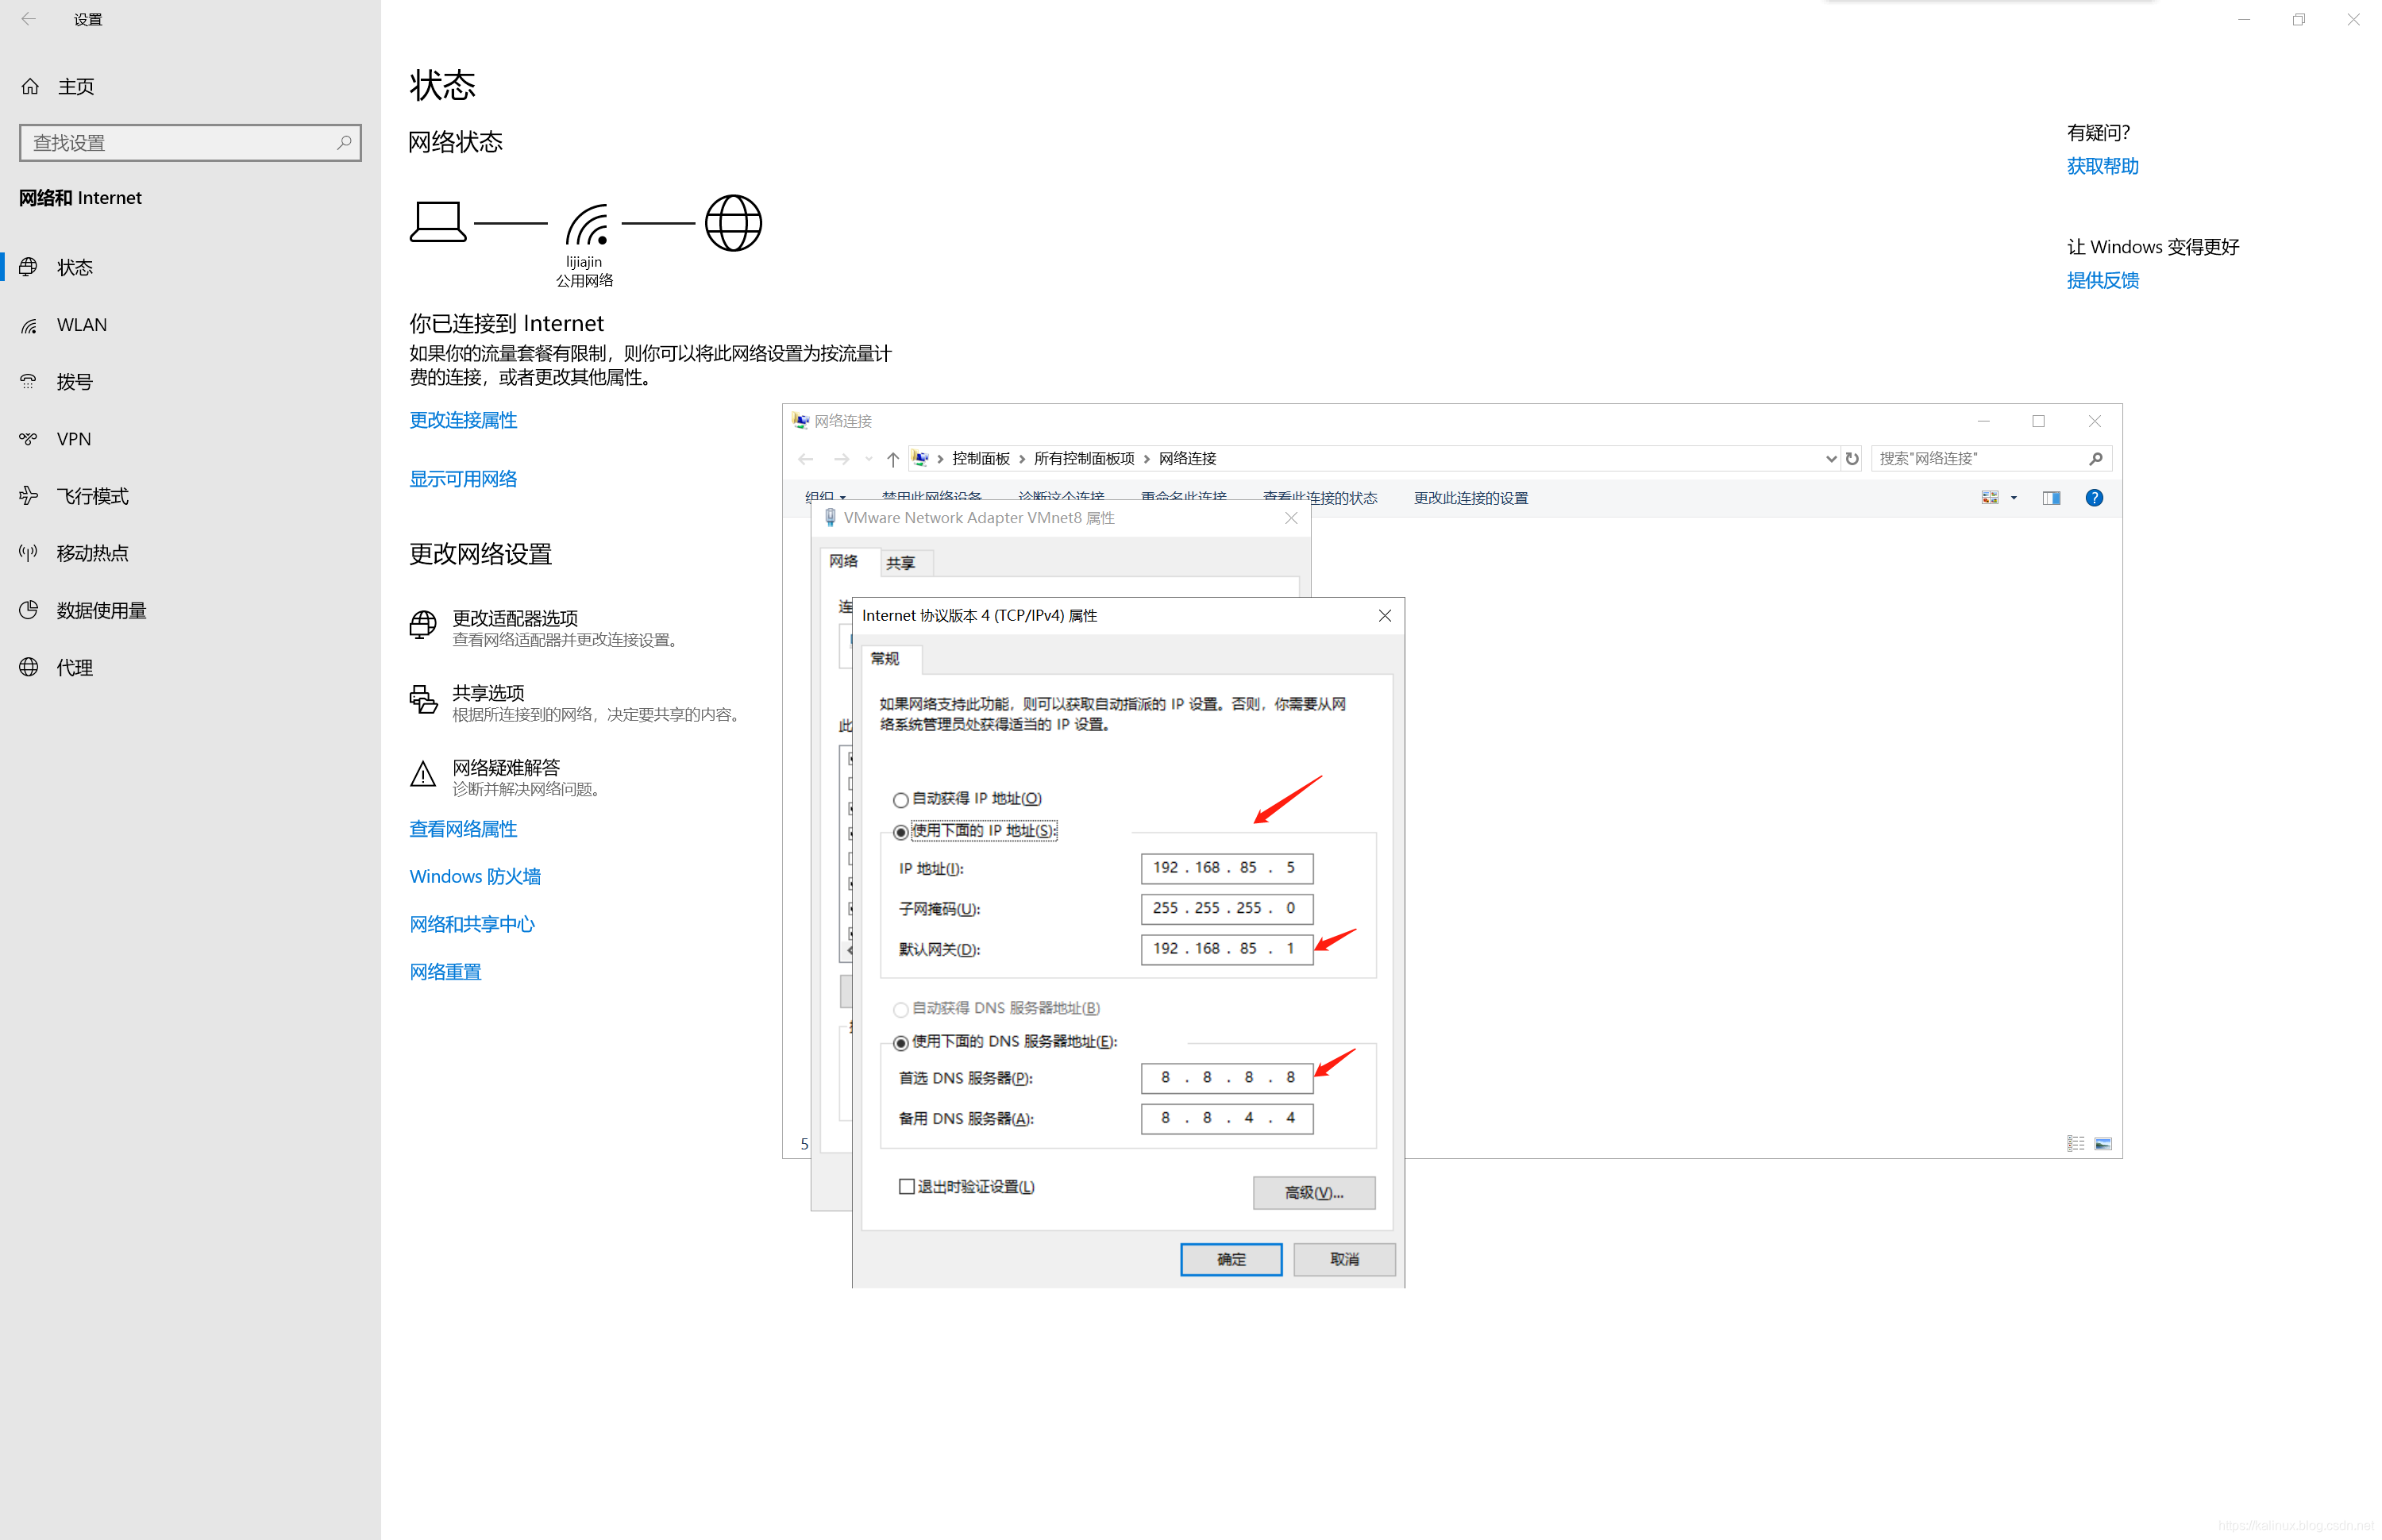
Task: Click back arrow in 网络连接 window
Action: click(x=806, y=459)
